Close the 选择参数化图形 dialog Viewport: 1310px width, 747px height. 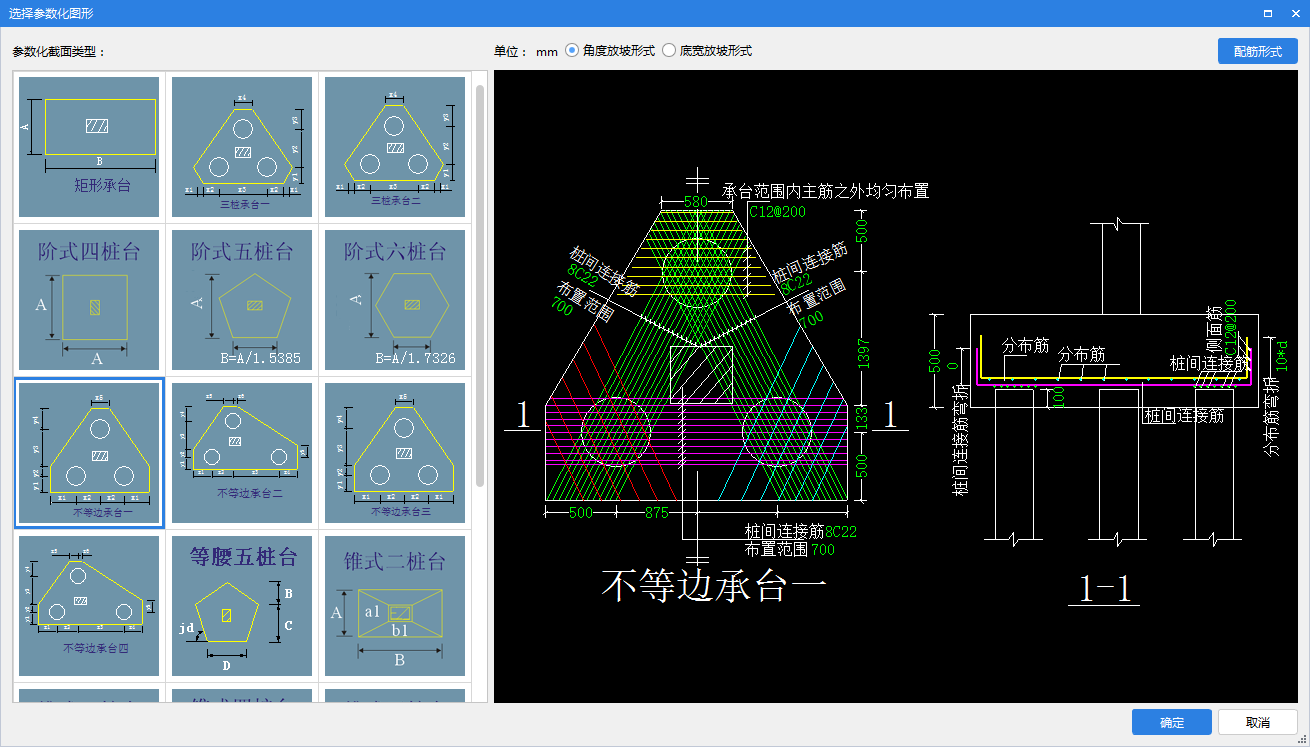pyautogui.click(x=1295, y=13)
